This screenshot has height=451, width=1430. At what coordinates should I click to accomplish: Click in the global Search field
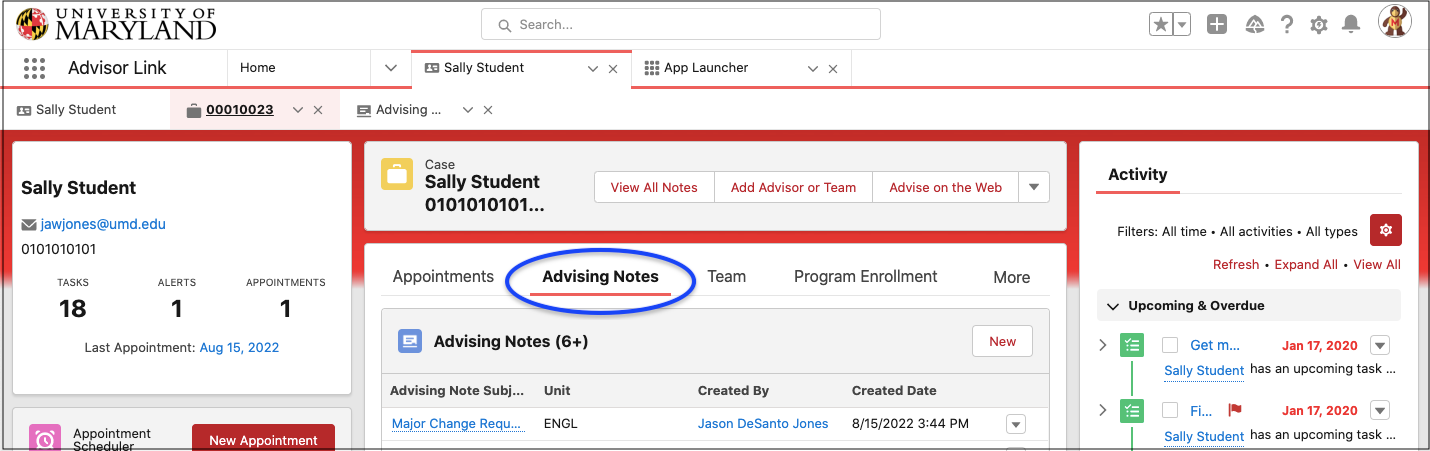[680, 24]
